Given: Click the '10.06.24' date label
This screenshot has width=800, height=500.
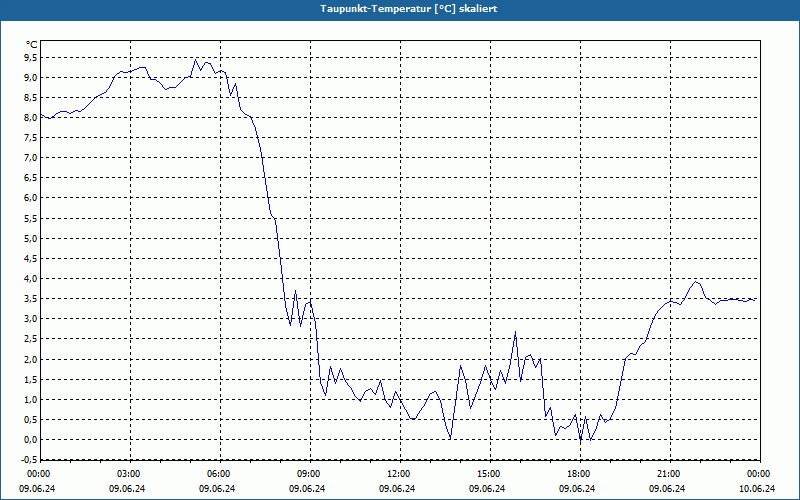Looking at the screenshot, I should pyautogui.click(x=757, y=488).
